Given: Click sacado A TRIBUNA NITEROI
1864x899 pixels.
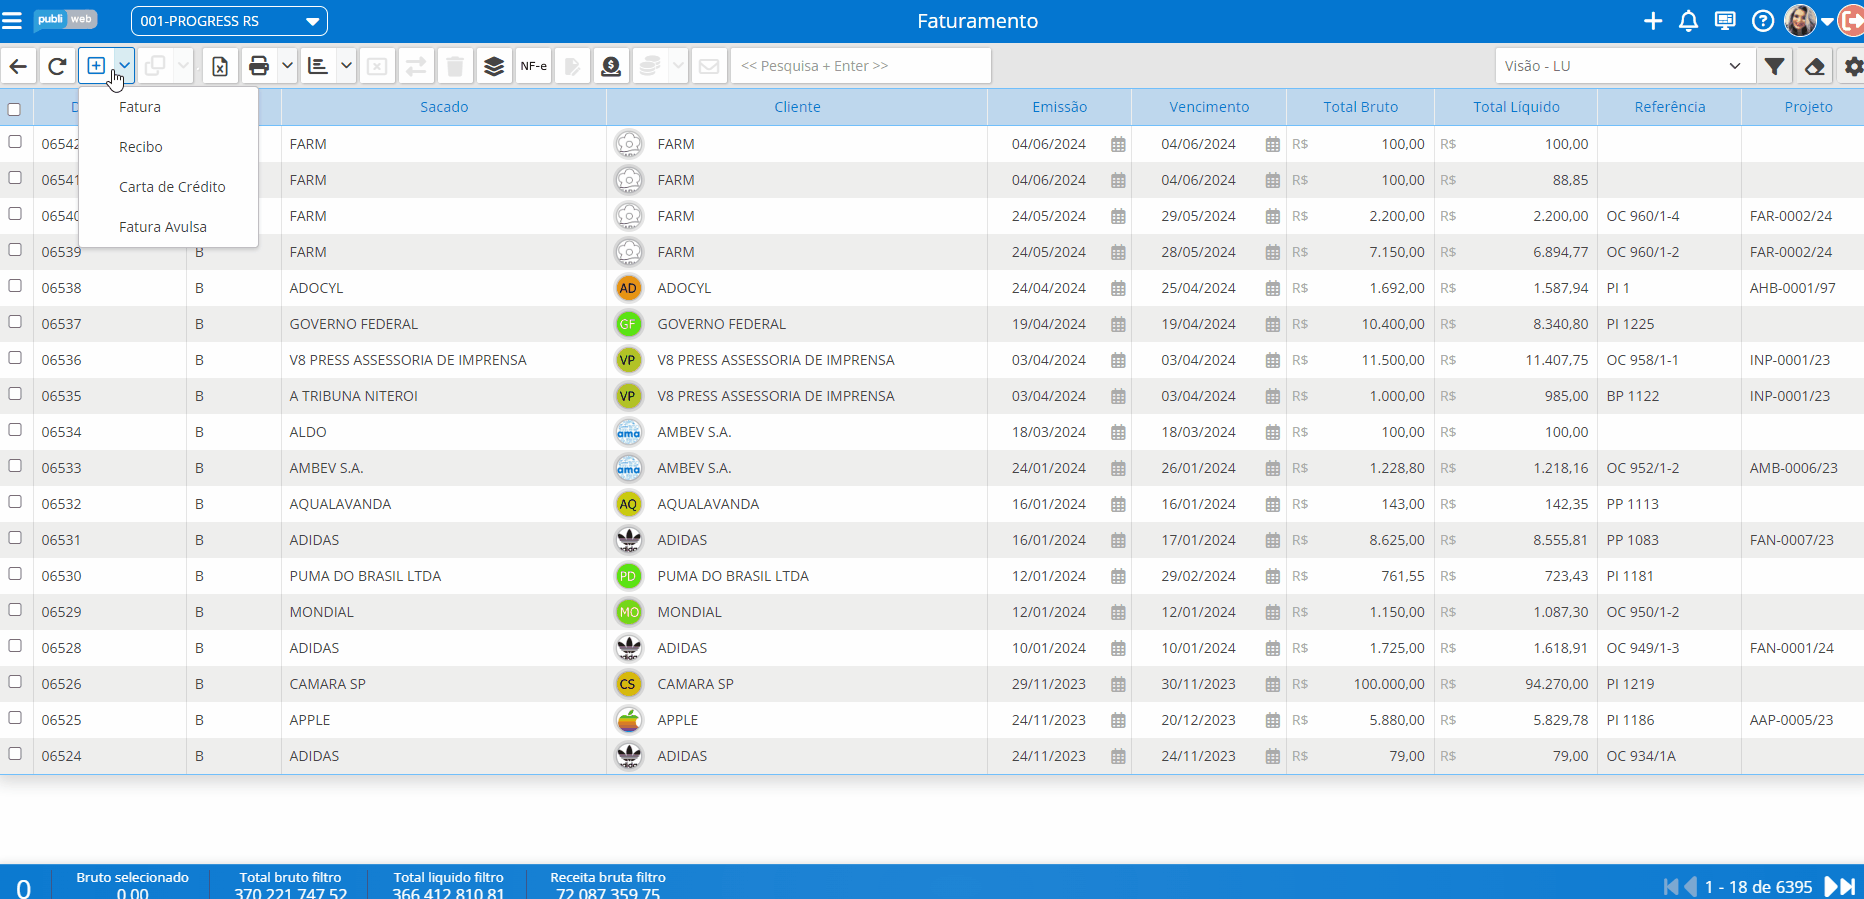Looking at the screenshot, I should pyautogui.click(x=354, y=396).
